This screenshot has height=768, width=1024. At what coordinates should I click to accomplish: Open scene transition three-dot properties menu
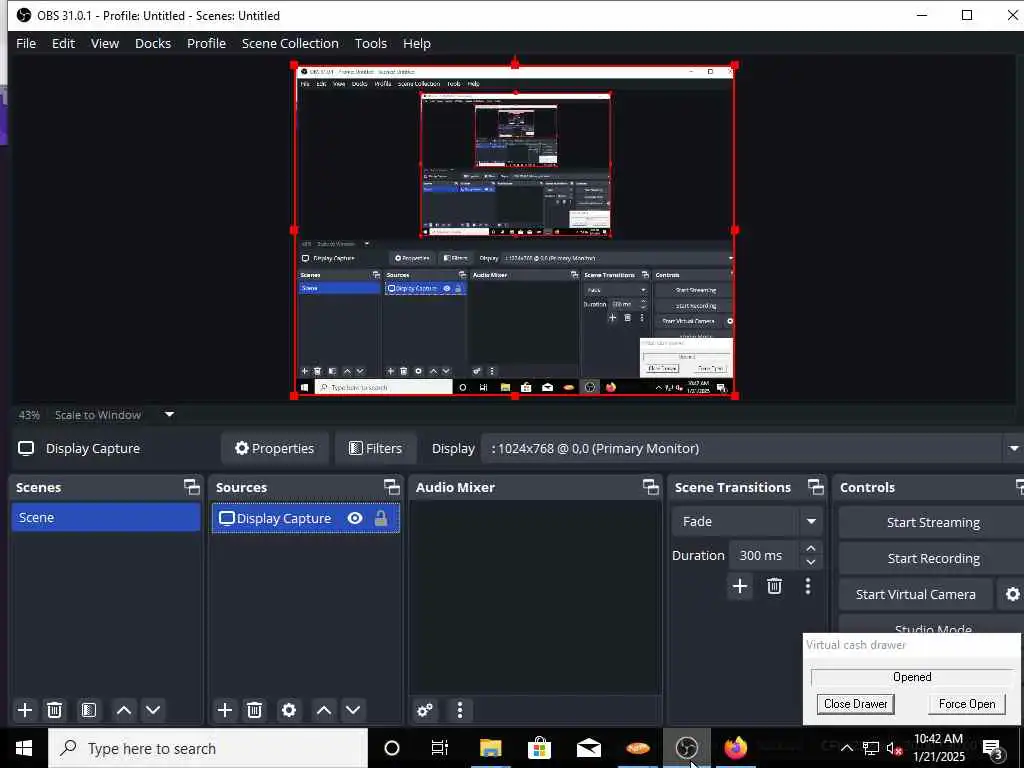(808, 586)
